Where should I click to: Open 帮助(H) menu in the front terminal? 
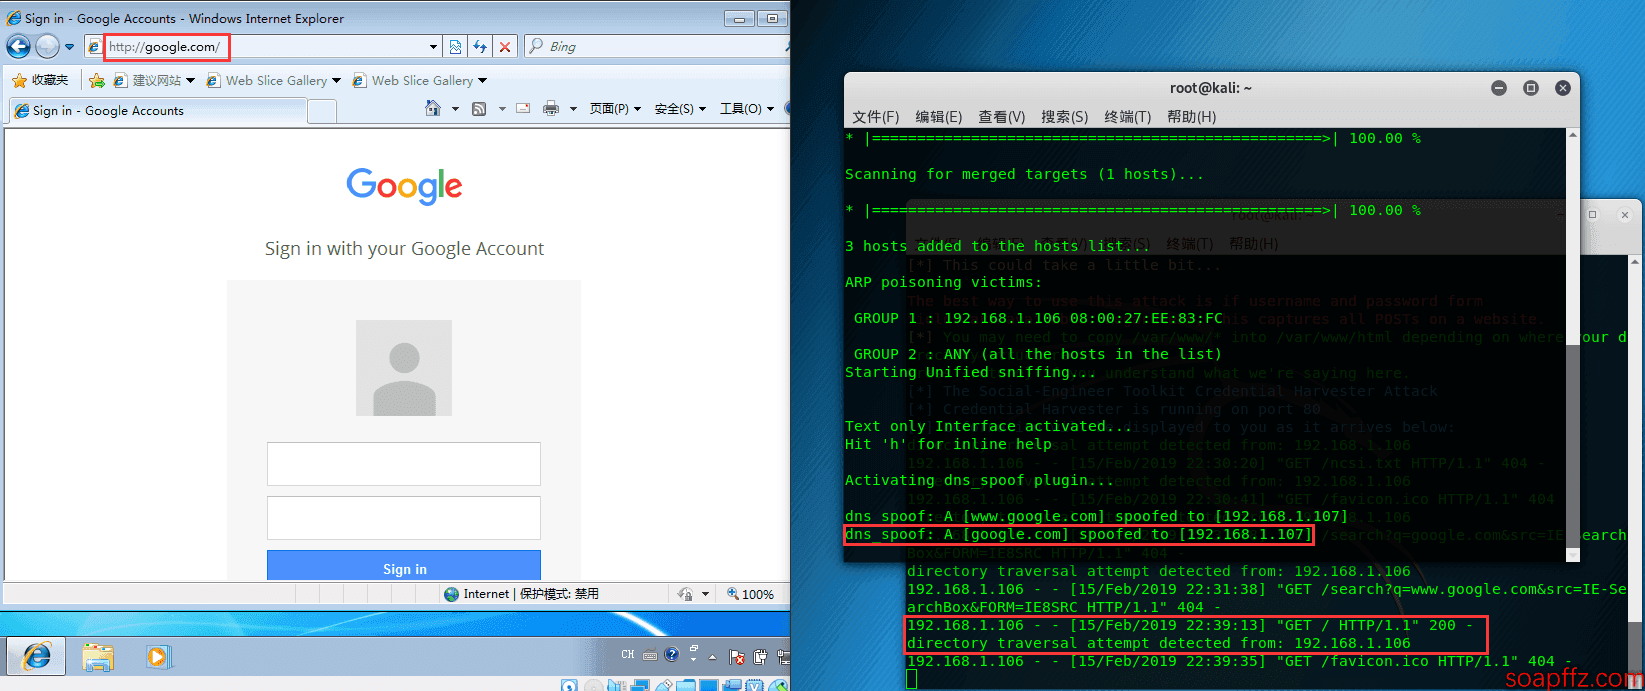pos(1192,117)
